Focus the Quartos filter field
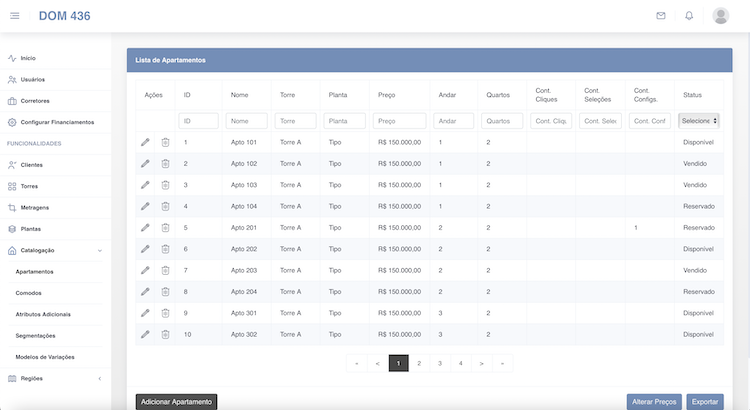 click(502, 121)
